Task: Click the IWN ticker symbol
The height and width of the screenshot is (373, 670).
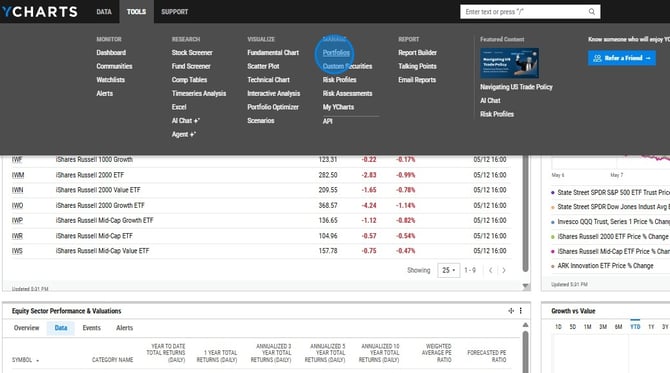Action: point(18,190)
